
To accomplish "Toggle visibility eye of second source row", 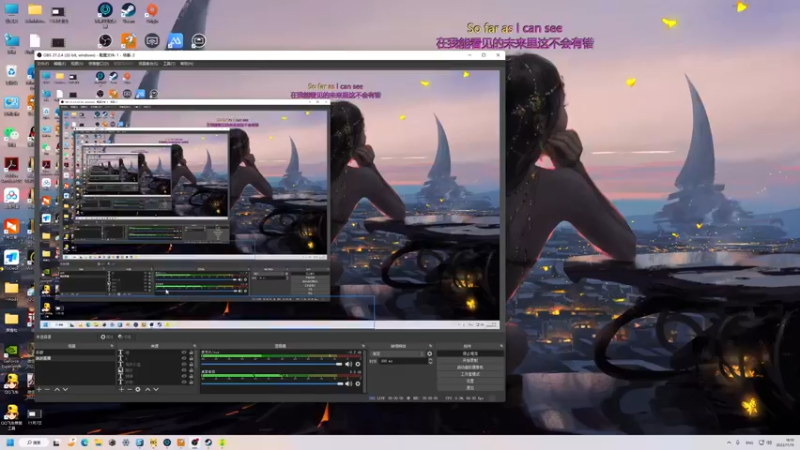I will [184, 358].
